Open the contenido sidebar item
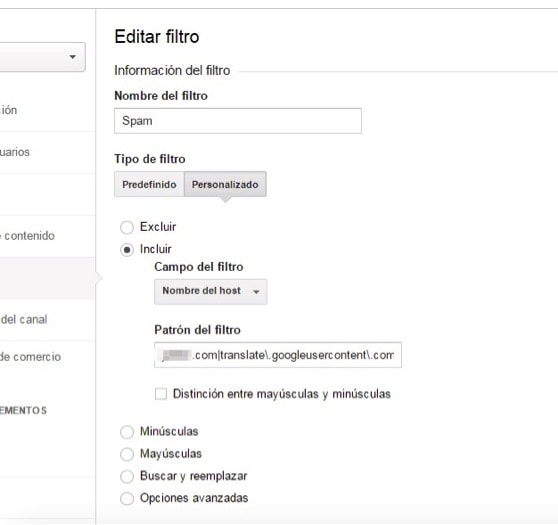The image size is (558, 525). click(28, 236)
